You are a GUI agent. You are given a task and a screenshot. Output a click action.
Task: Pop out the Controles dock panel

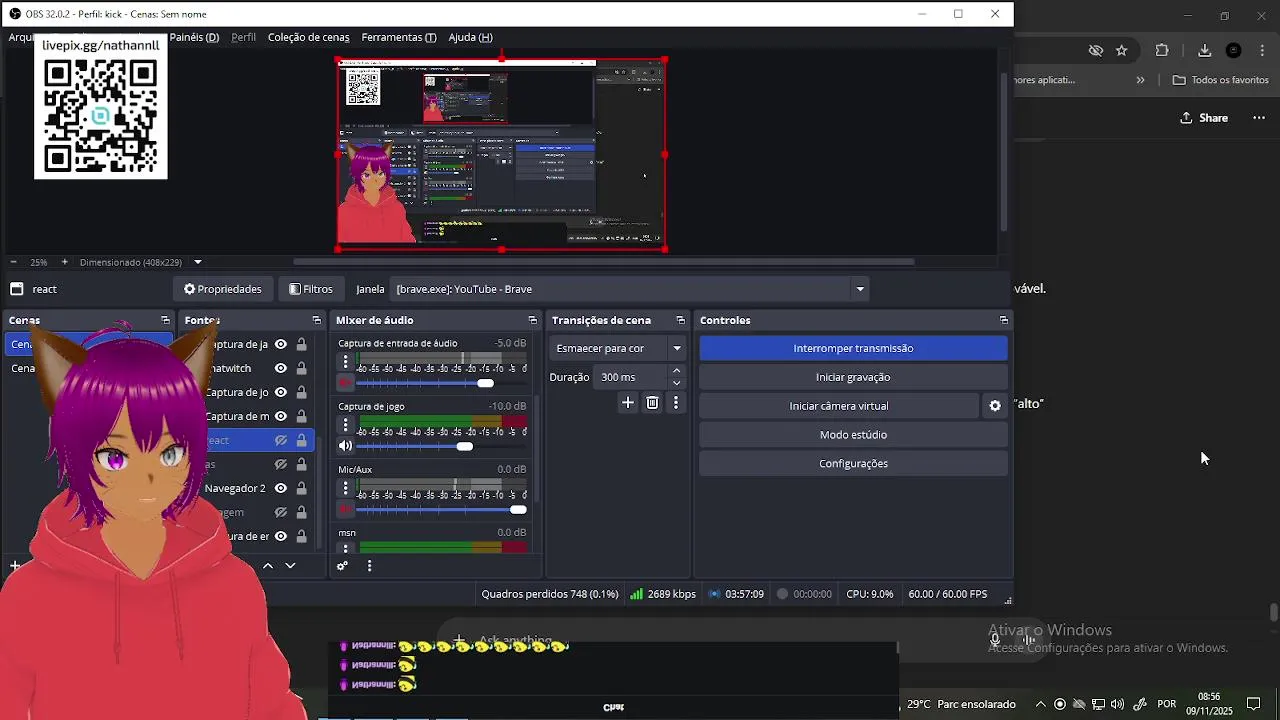(1003, 320)
